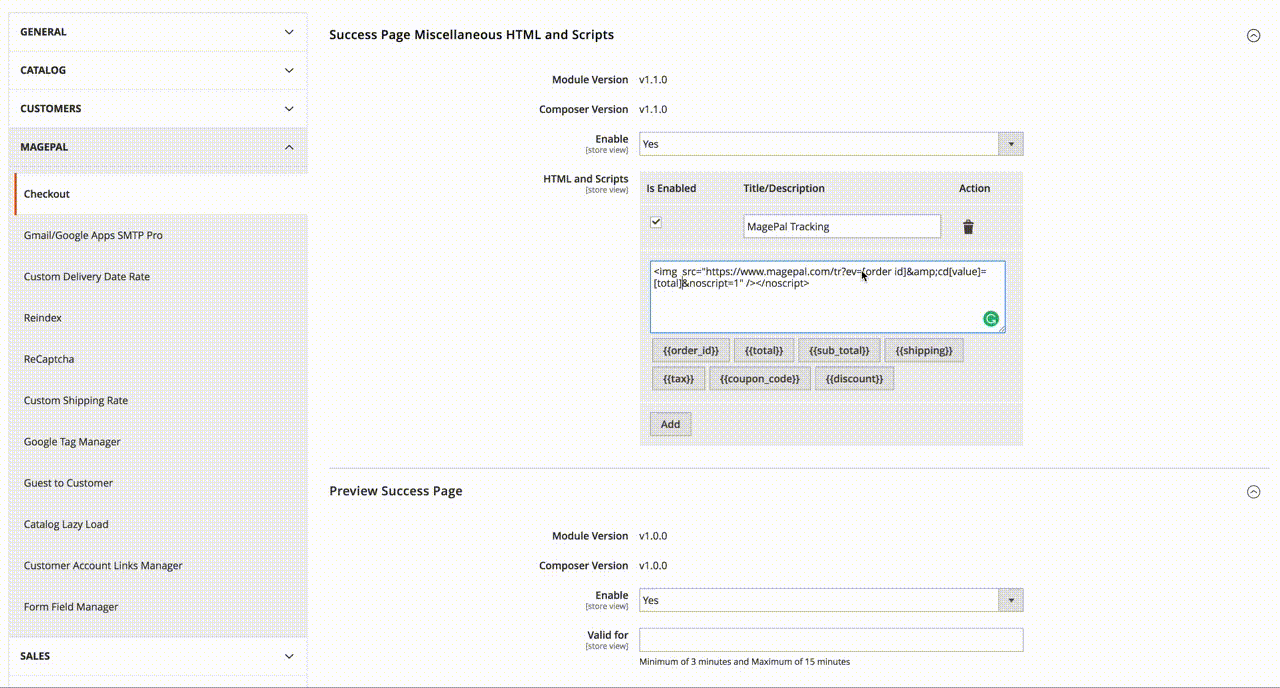
Task: Expand the GENERAL sidebar section
Action: coord(158,32)
